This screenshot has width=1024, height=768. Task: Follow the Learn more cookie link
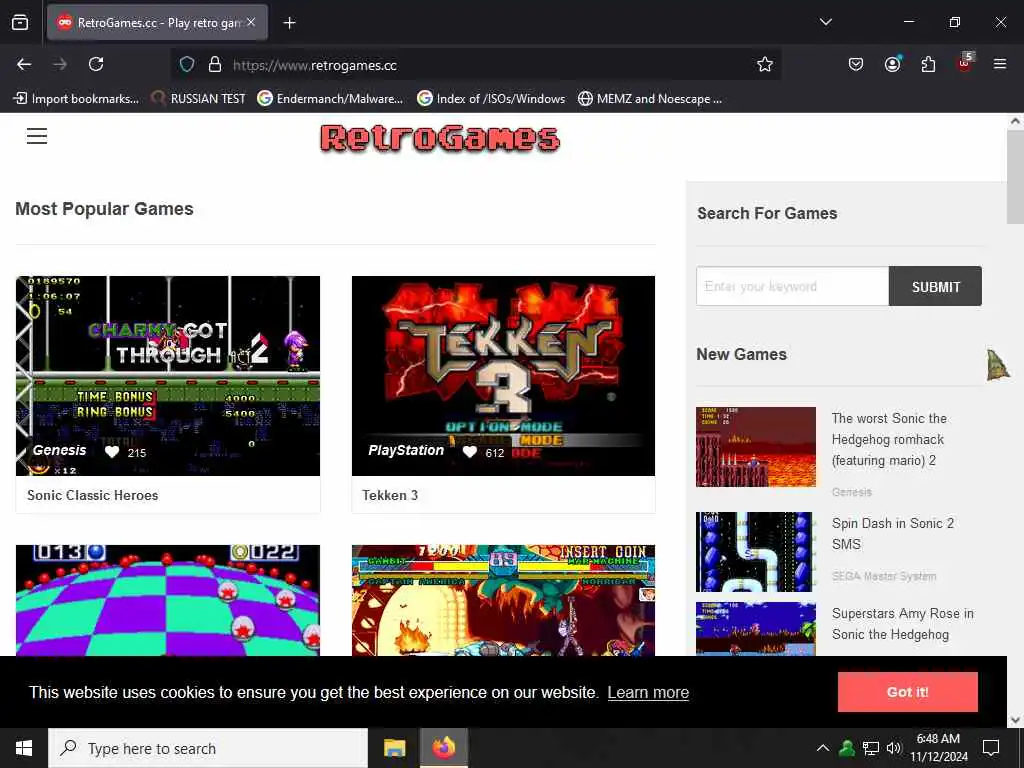(648, 692)
